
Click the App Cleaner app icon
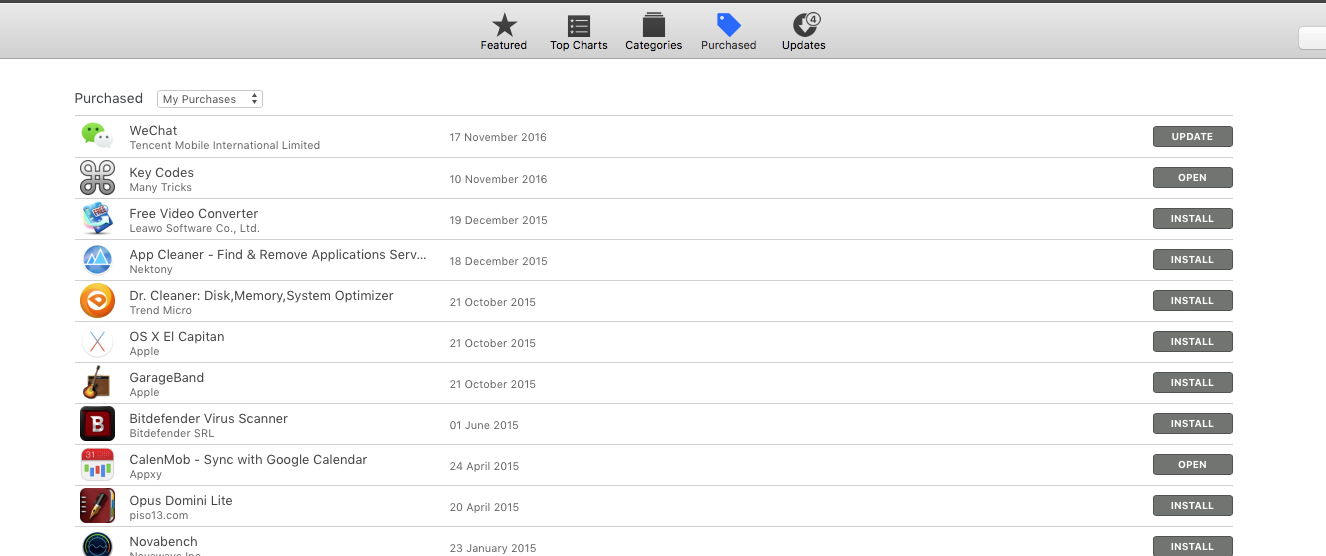pos(97,260)
